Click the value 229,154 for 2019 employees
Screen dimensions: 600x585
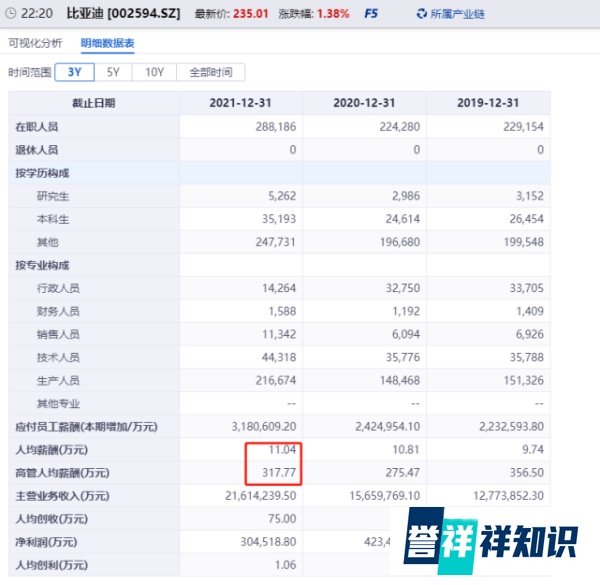[x=523, y=127]
